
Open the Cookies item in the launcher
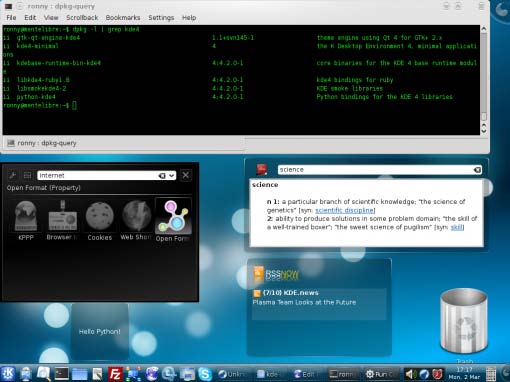coord(100,221)
